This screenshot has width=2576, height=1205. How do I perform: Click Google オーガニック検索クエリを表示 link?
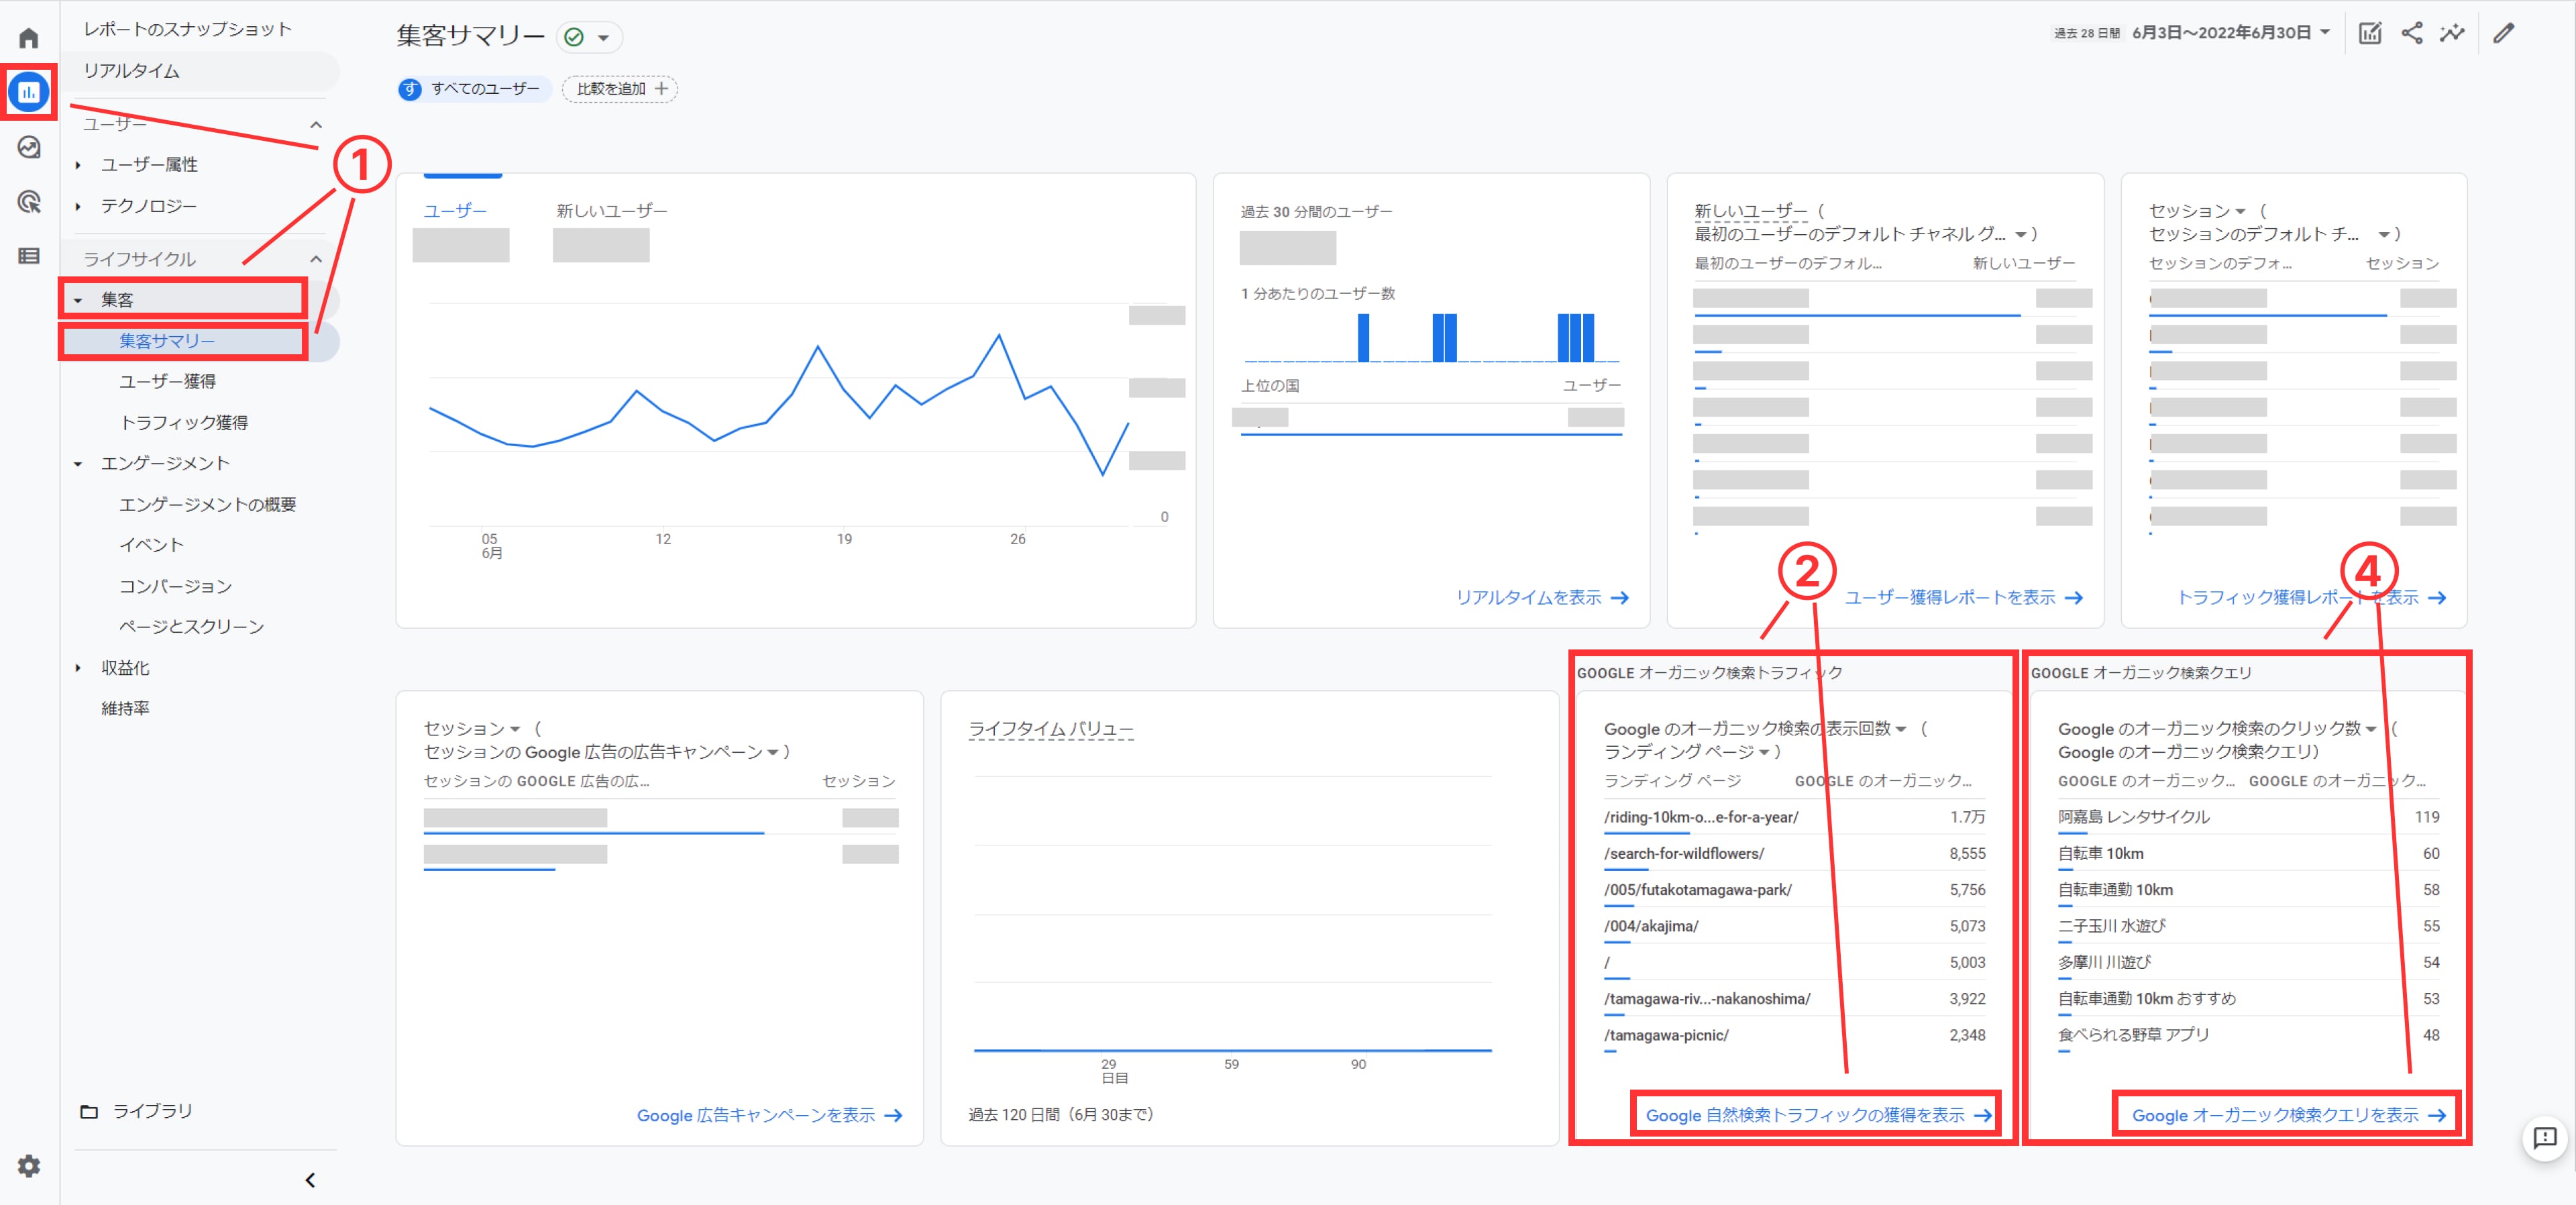pyautogui.click(x=2288, y=1116)
